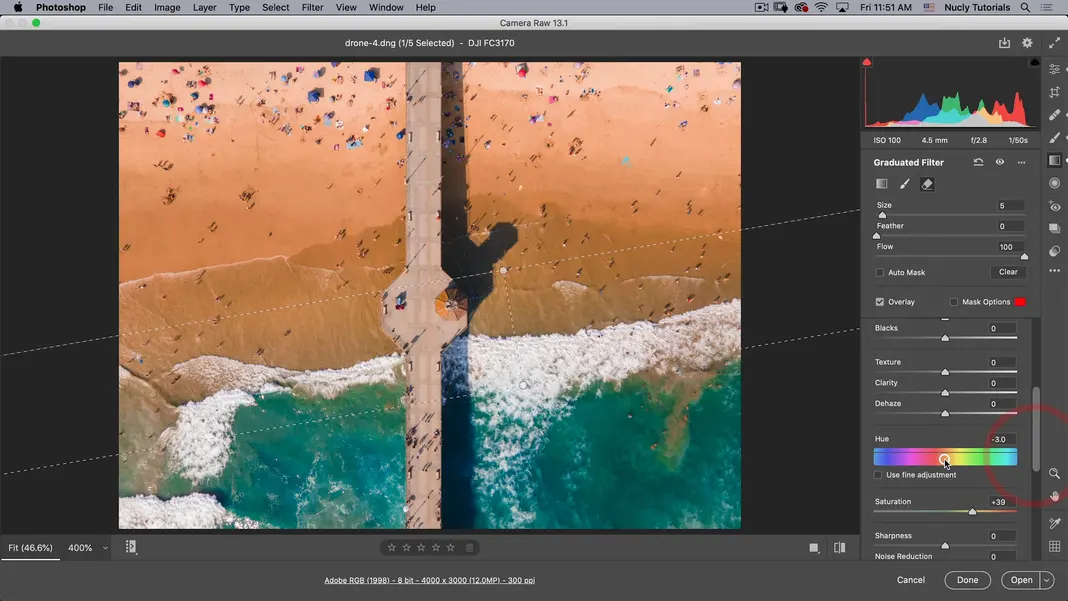Toggle before/after split view icon
Screen dimensions: 1068x601
pos(839,548)
